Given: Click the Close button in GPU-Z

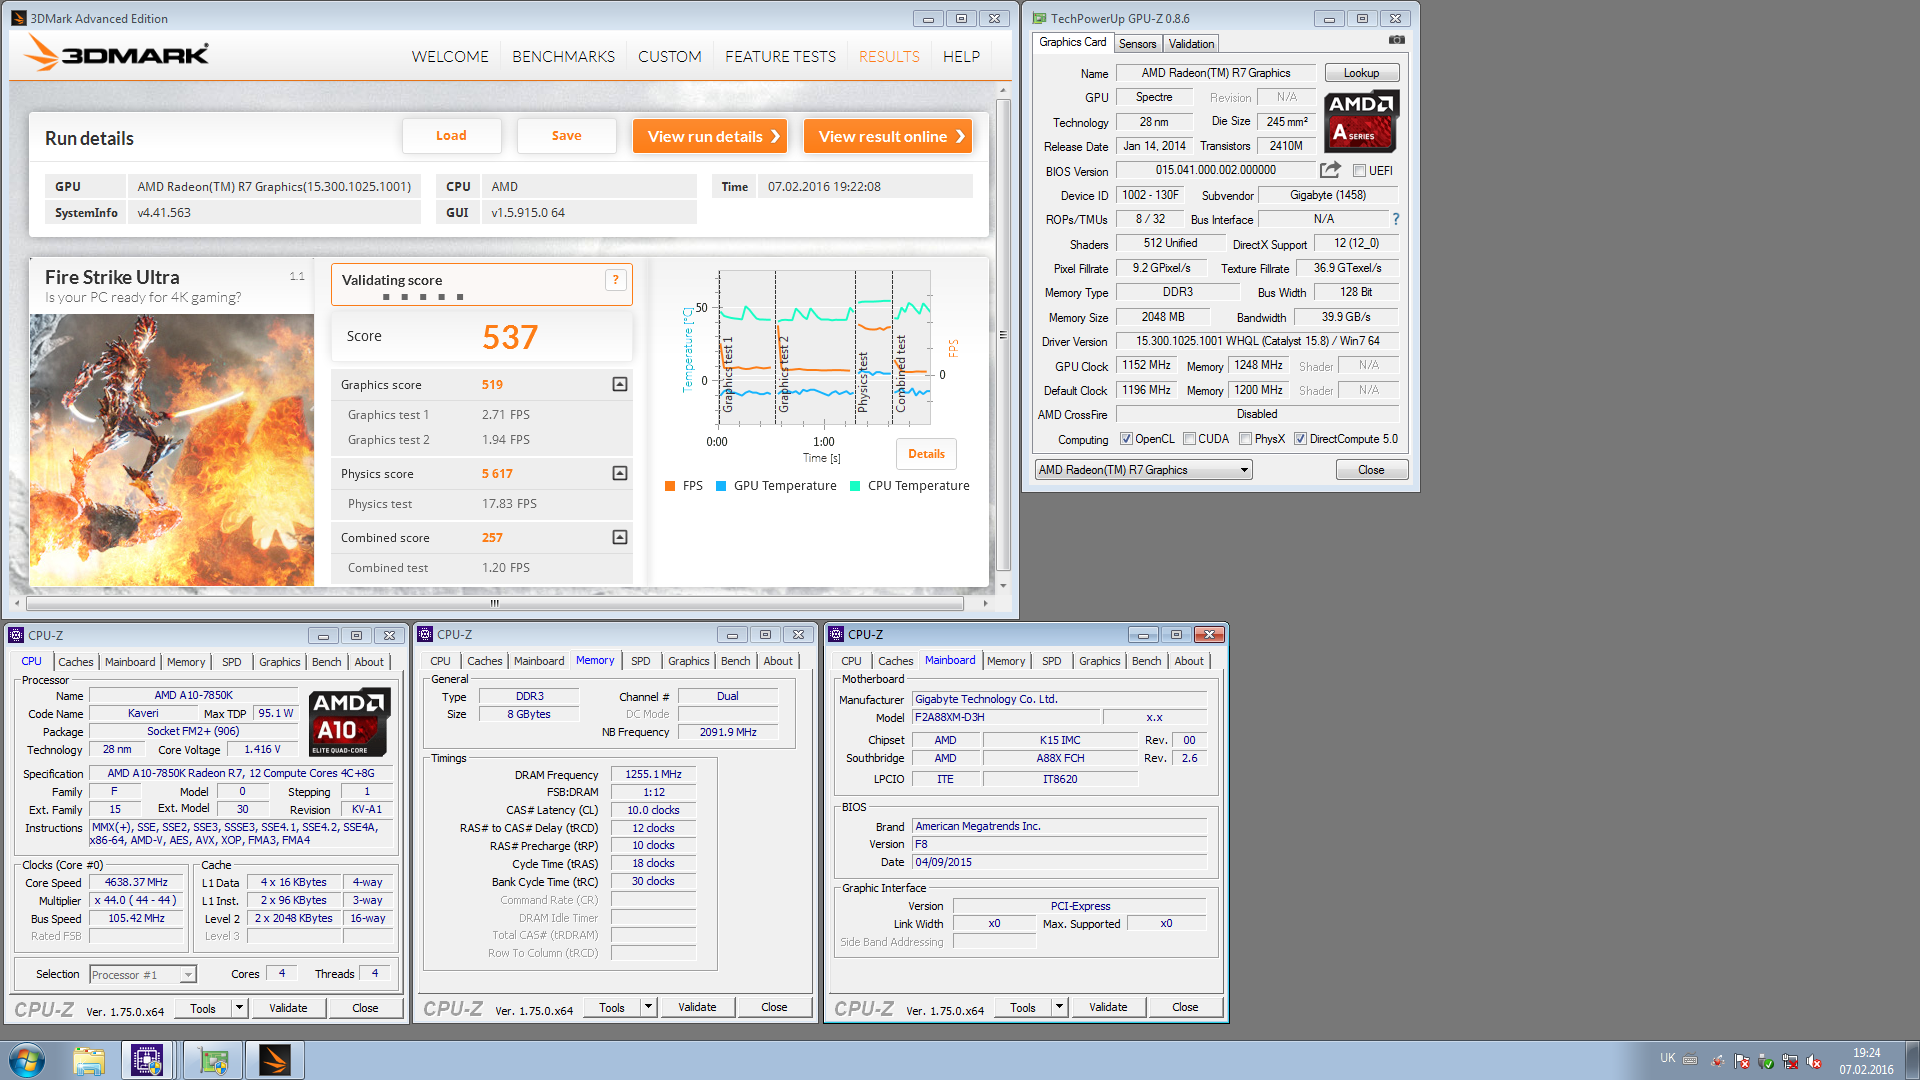Looking at the screenshot, I should point(1371,470).
